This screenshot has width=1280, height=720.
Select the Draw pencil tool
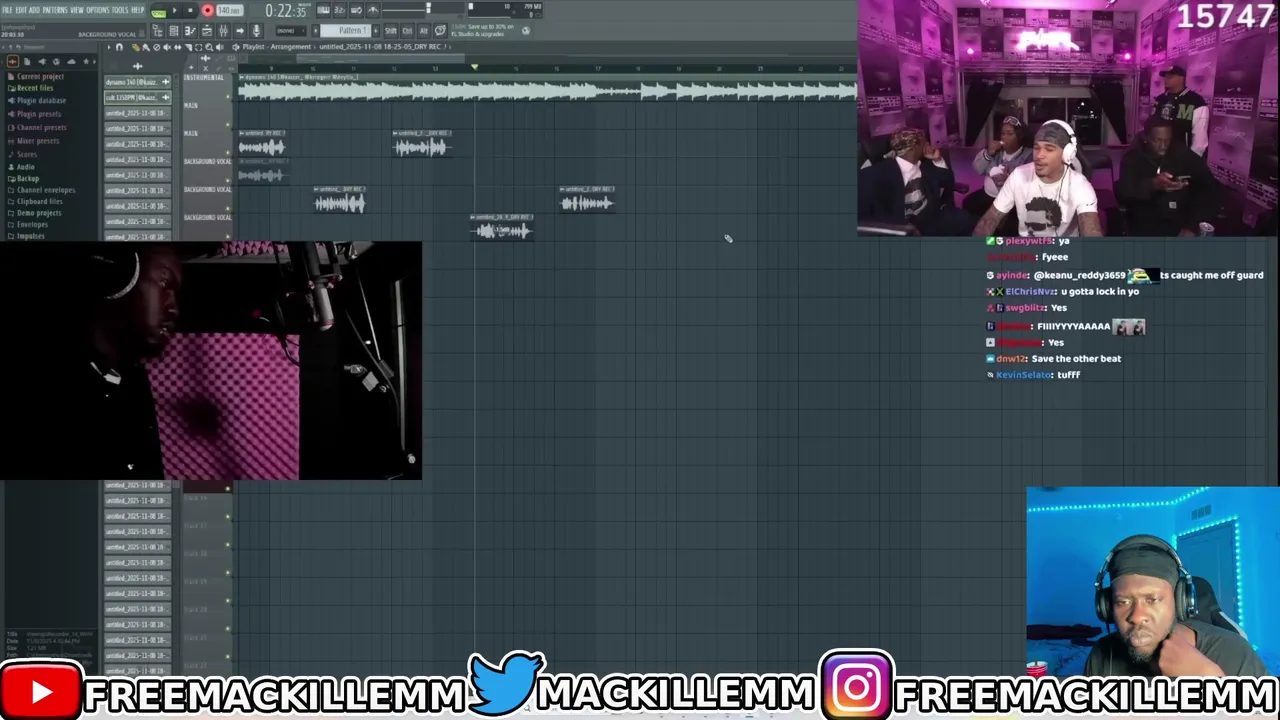tap(135, 47)
